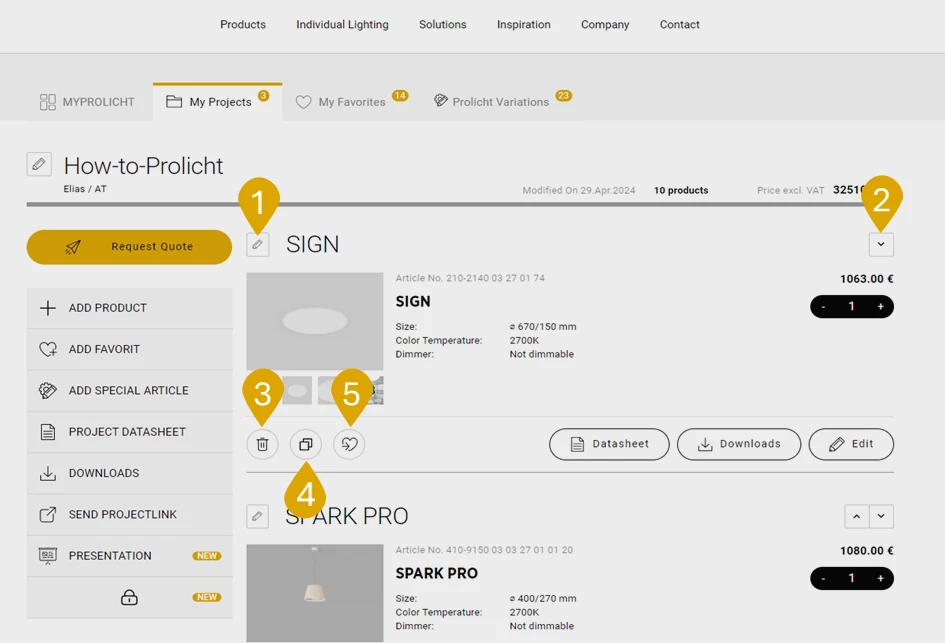Open the Products menu
Image resolution: width=945 pixels, height=643 pixels.
243,25
